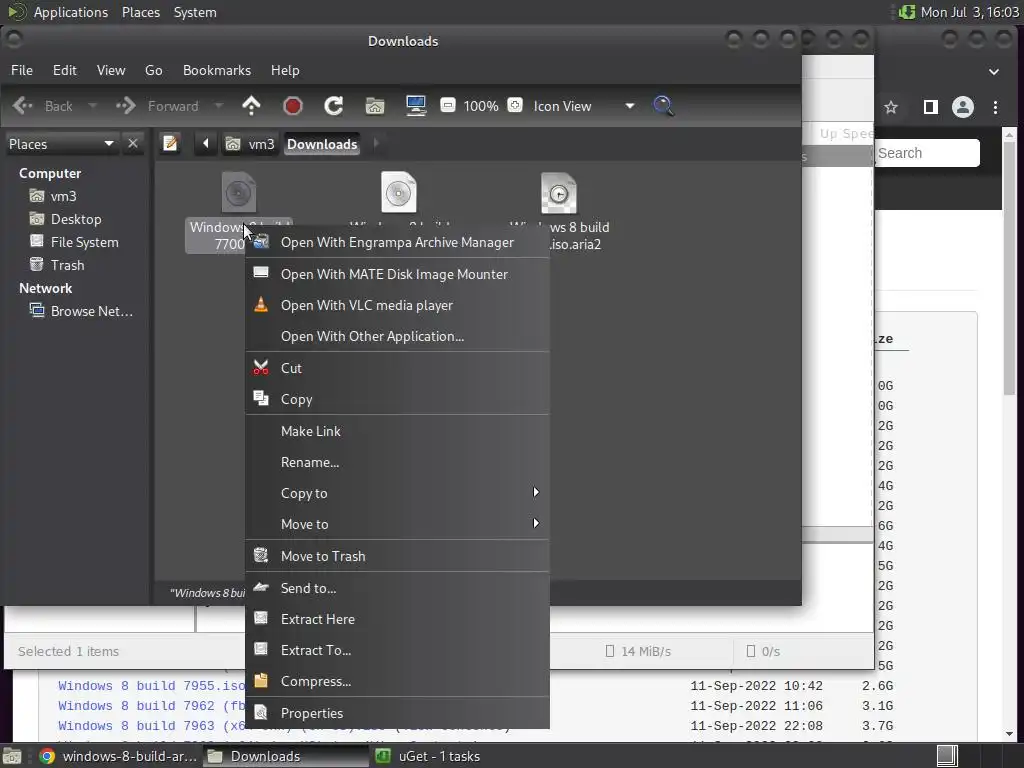Image resolution: width=1024 pixels, height=768 pixels.
Task: Select File System in the Places sidebar
Action: coord(74,242)
